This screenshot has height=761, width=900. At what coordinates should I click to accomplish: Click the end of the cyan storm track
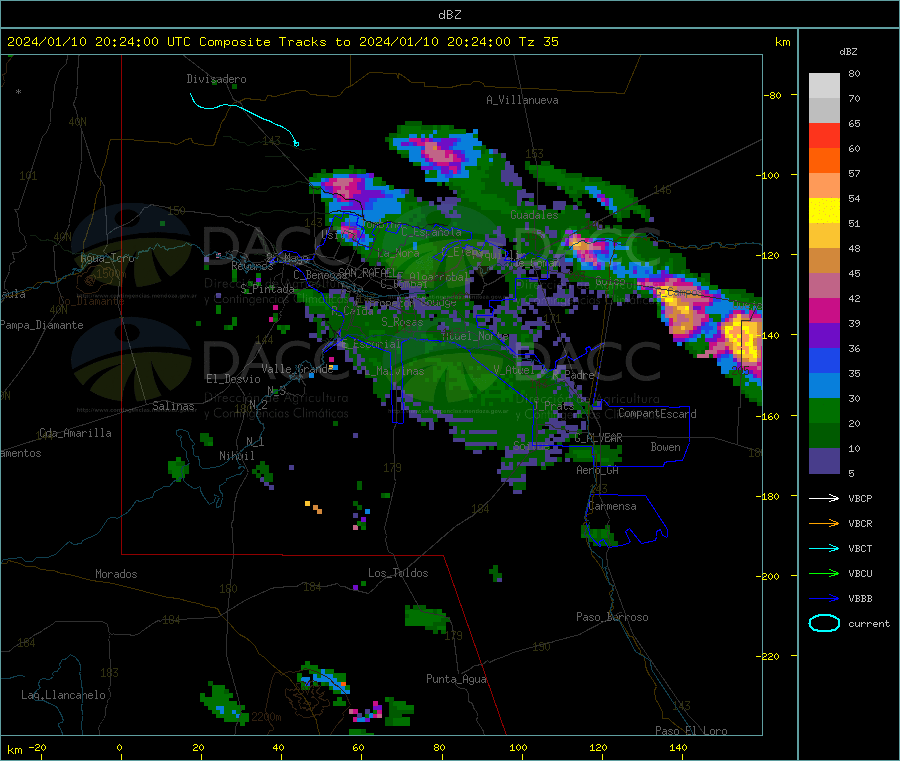(296, 143)
